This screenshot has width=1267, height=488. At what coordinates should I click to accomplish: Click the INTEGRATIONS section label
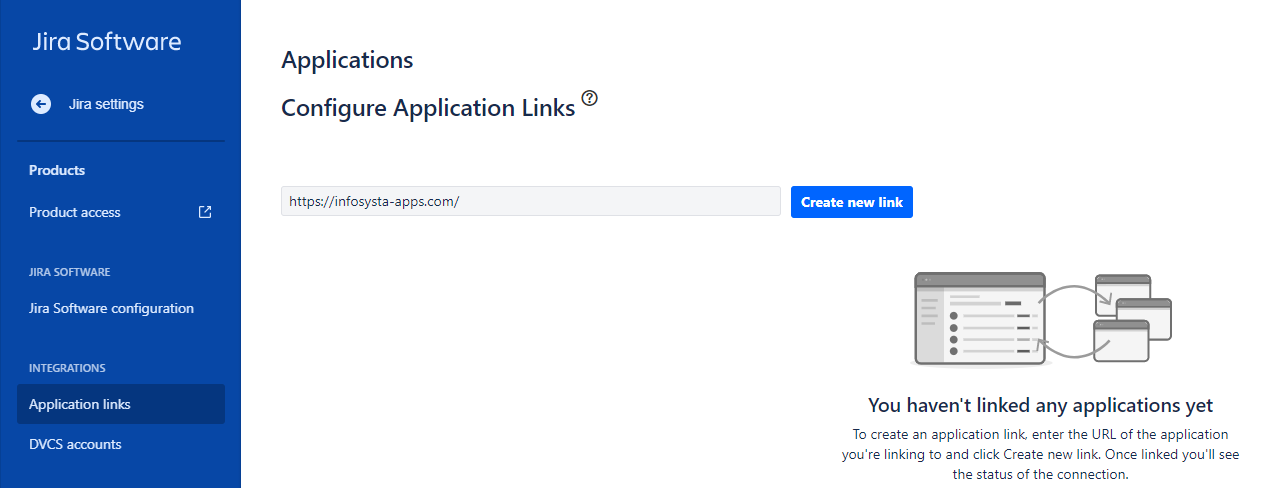67,368
